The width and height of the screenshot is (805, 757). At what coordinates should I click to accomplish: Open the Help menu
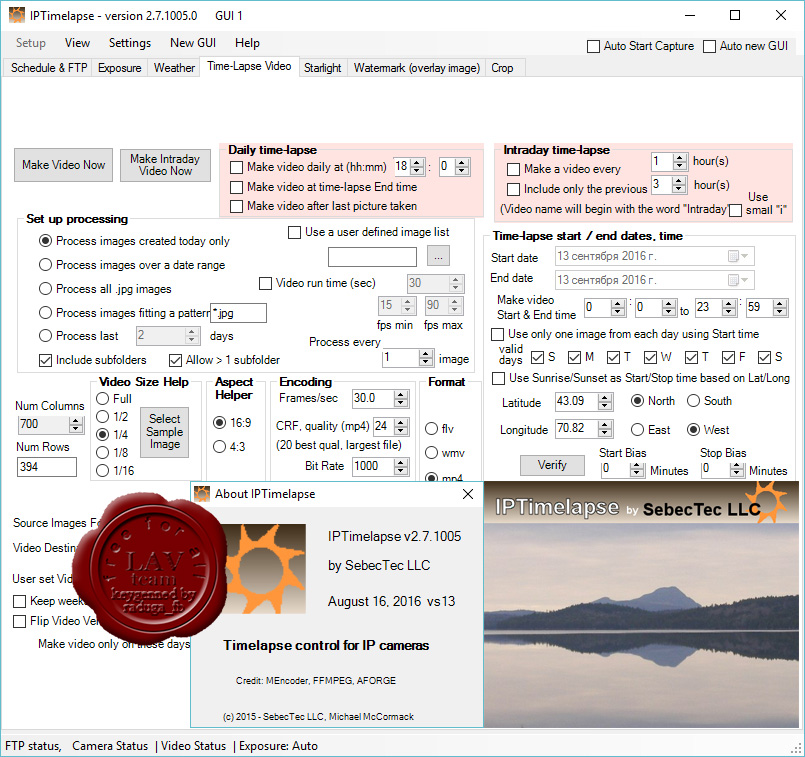click(x=247, y=43)
